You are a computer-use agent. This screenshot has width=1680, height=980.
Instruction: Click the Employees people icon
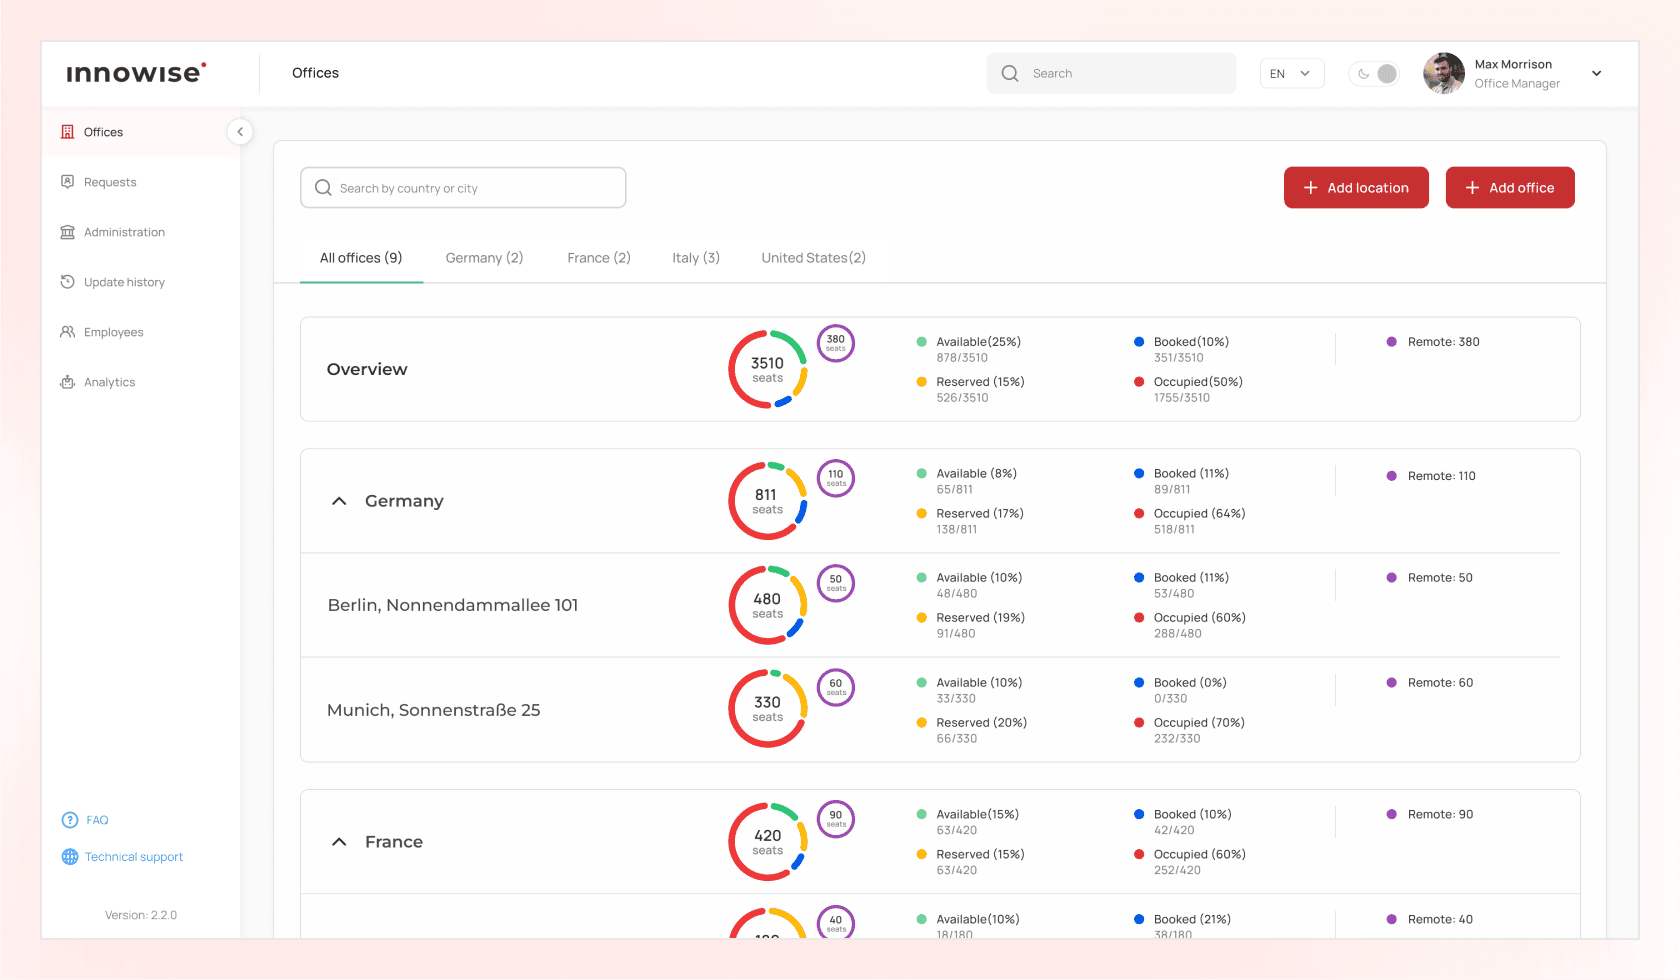tap(68, 332)
